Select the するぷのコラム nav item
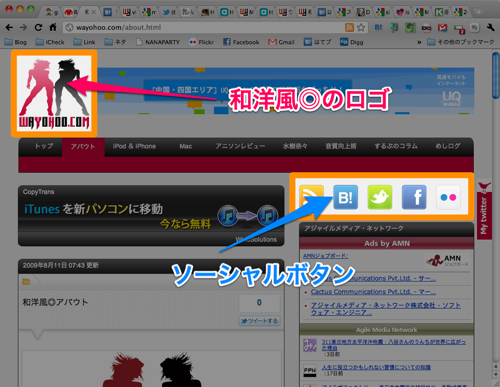Image resolution: width=500 pixels, height=387 pixels. point(396,146)
